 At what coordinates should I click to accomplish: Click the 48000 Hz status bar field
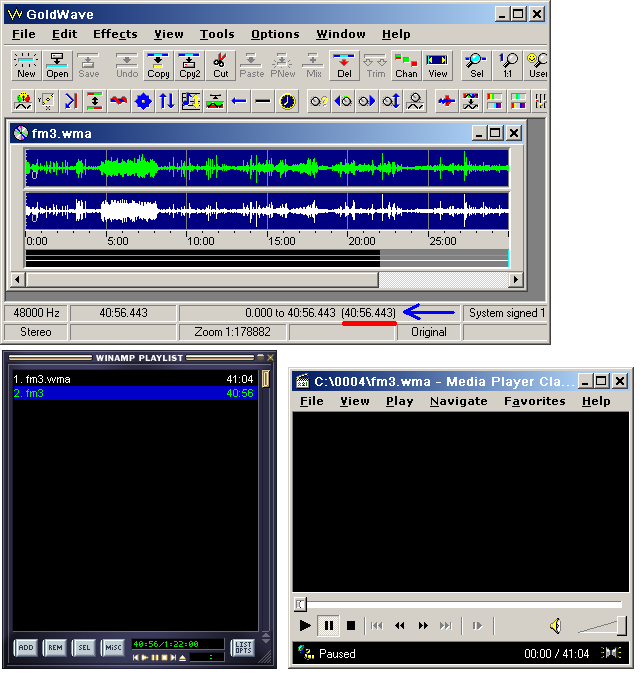[36, 313]
